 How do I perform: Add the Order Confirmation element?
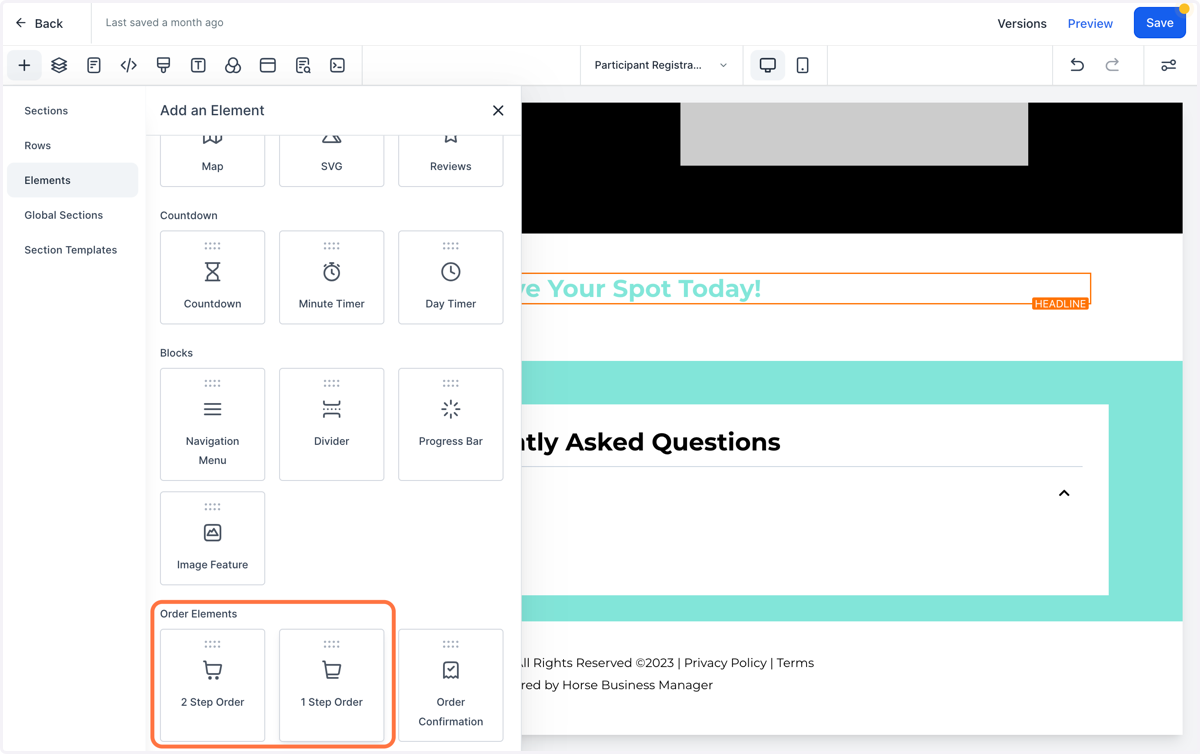[x=451, y=685]
